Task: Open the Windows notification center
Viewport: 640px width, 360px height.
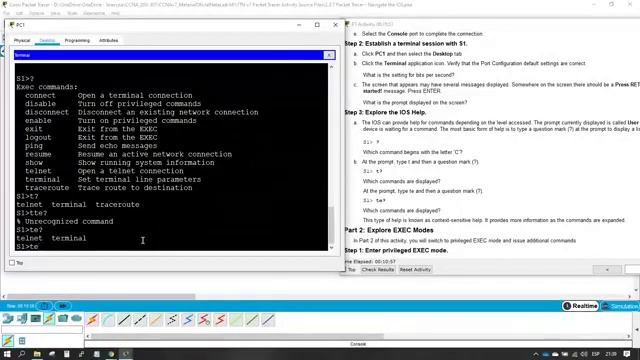Action: 627,354
